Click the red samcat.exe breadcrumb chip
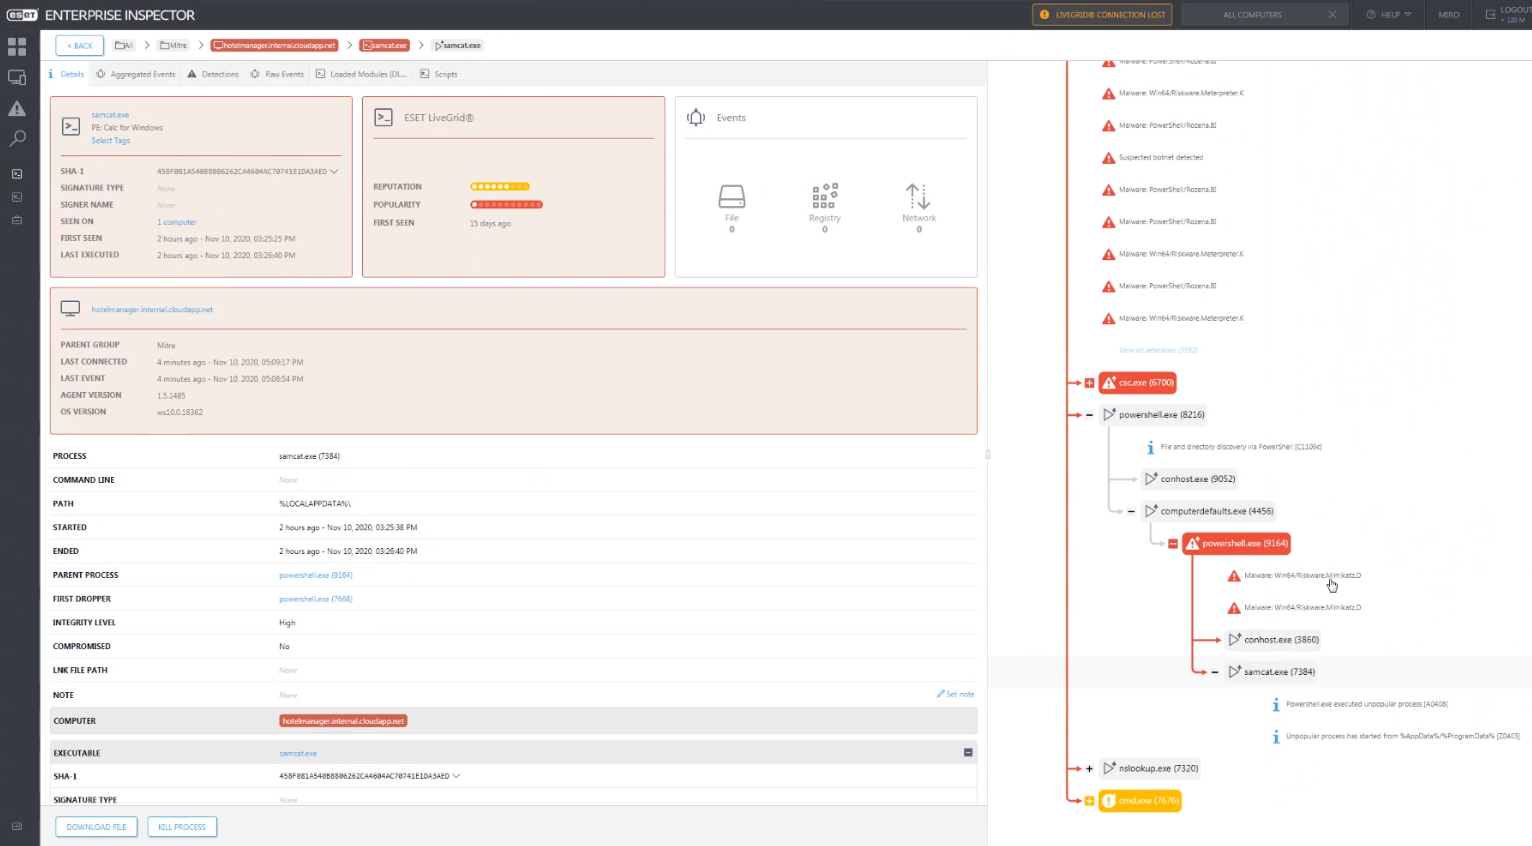 point(385,45)
